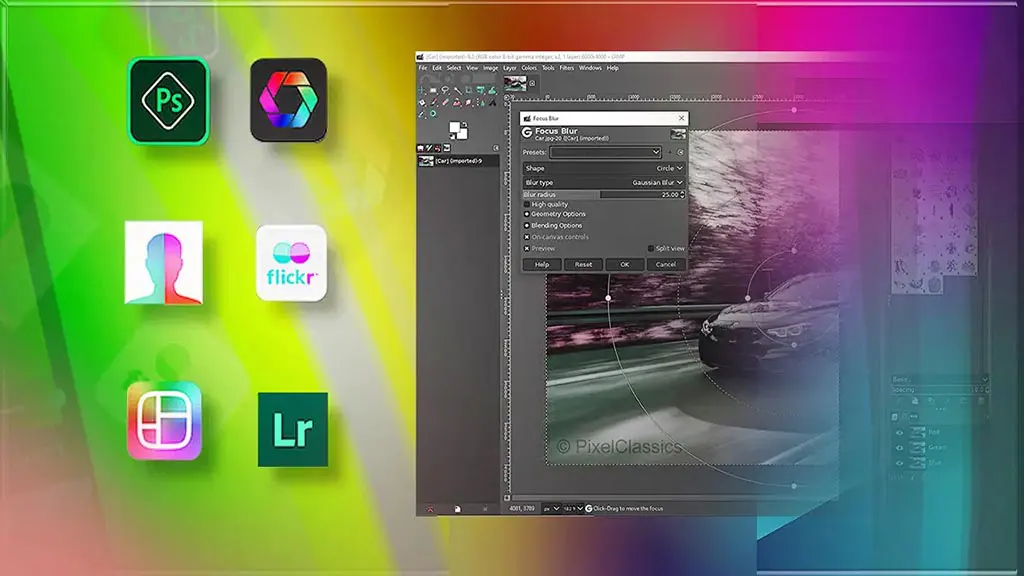Image resolution: width=1024 pixels, height=576 pixels.
Task: Select the Free Select lasso tool
Action: (x=445, y=89)
